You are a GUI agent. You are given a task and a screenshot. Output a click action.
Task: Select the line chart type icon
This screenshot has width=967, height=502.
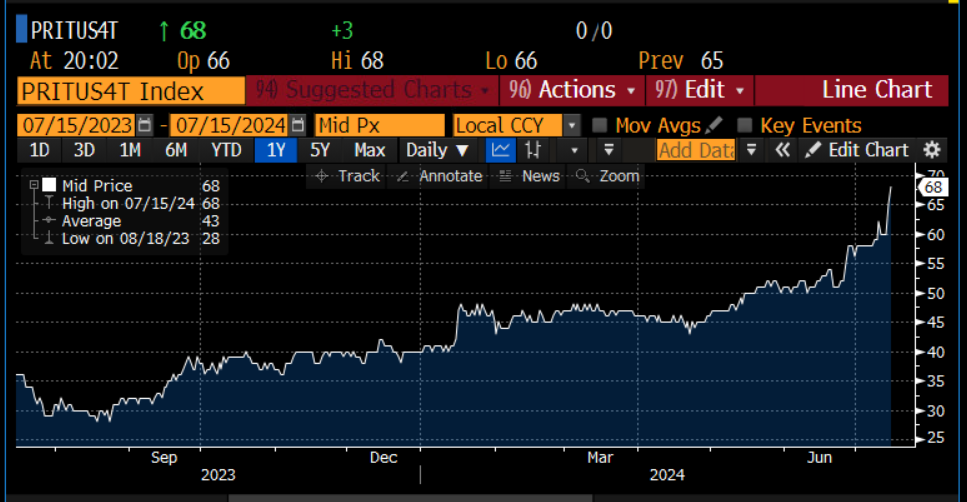500,150
